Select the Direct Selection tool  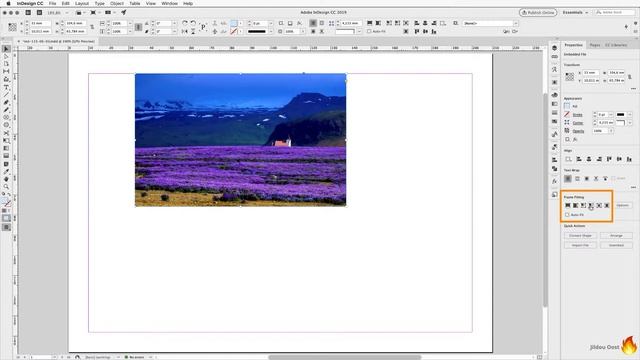click(6, 56)
